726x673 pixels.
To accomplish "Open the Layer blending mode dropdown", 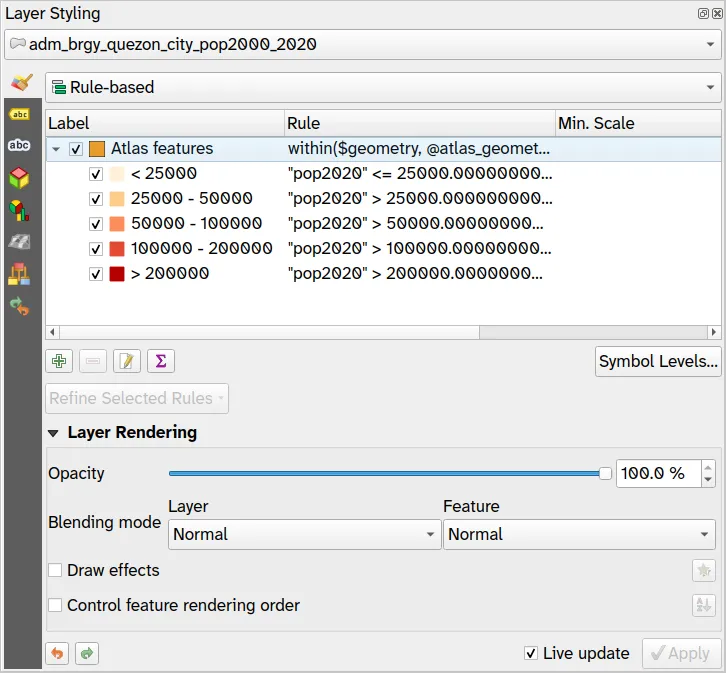I will (x=303, y=534).
